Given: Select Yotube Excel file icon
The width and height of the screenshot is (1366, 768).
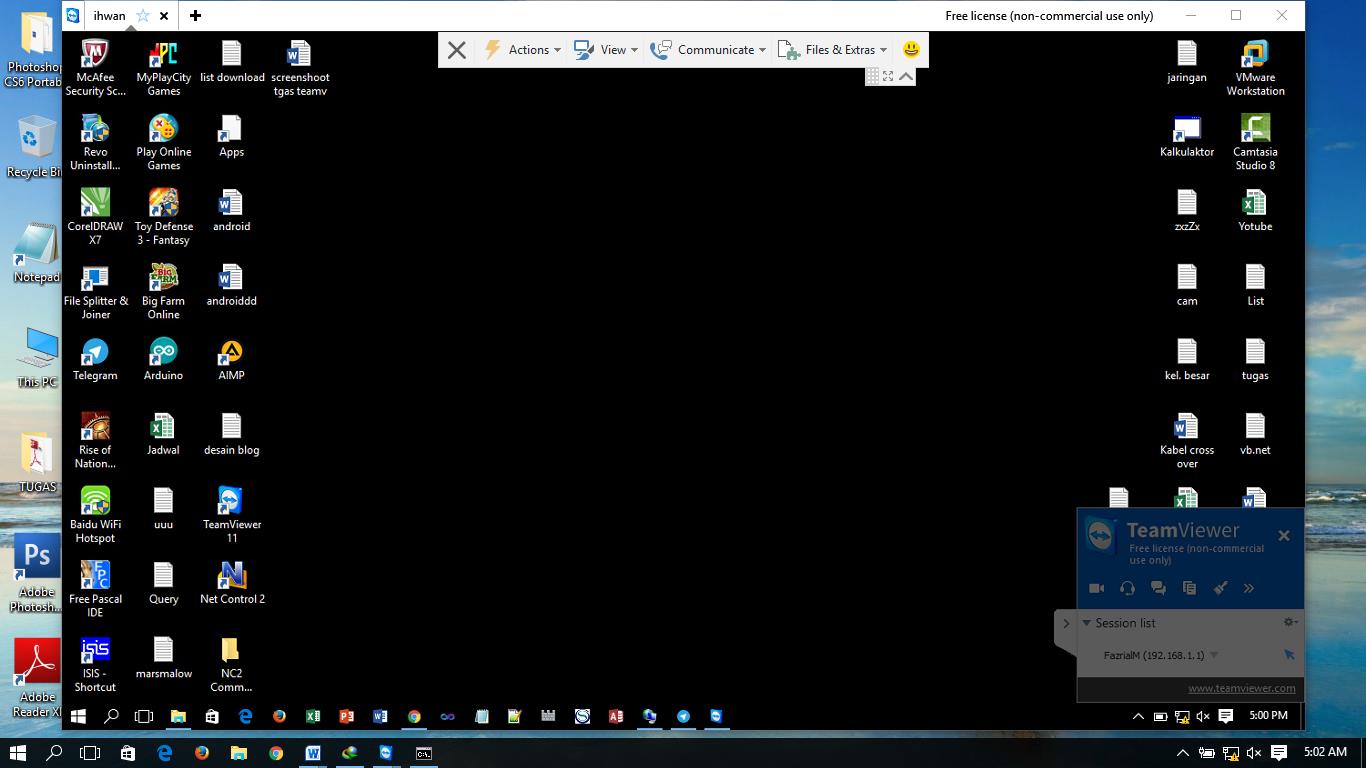Looking at the screenshot, I should pyautogui.click(x=1255, y=211).
